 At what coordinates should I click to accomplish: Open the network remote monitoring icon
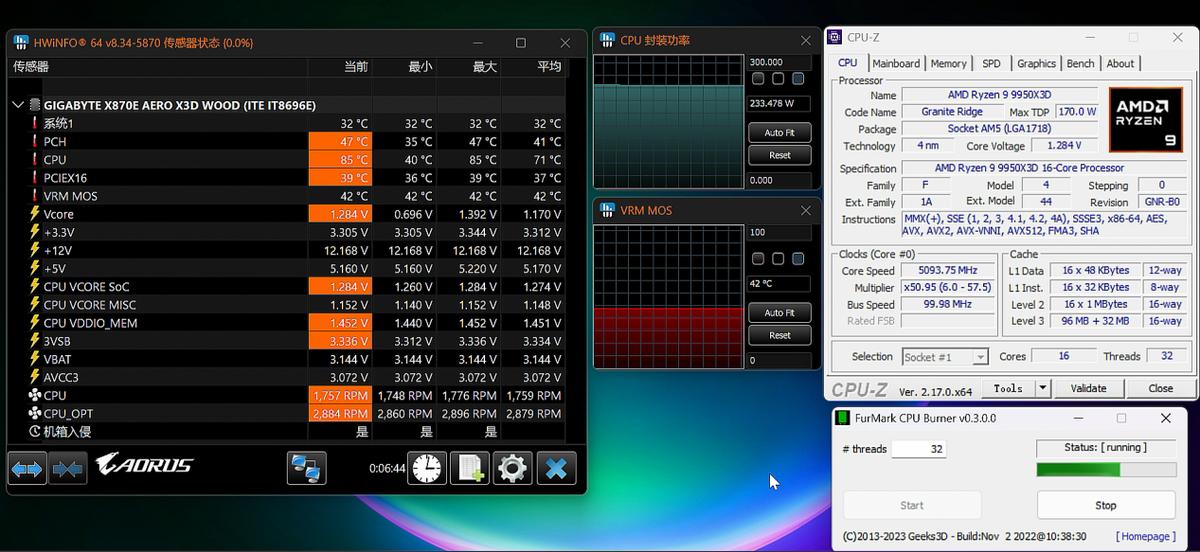pos(307,468)
